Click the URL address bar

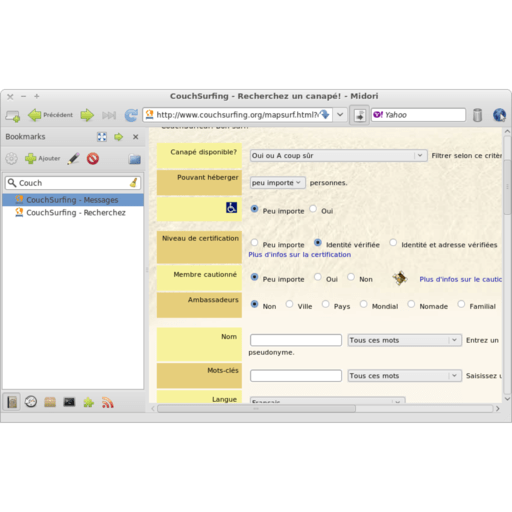[237, 115]
